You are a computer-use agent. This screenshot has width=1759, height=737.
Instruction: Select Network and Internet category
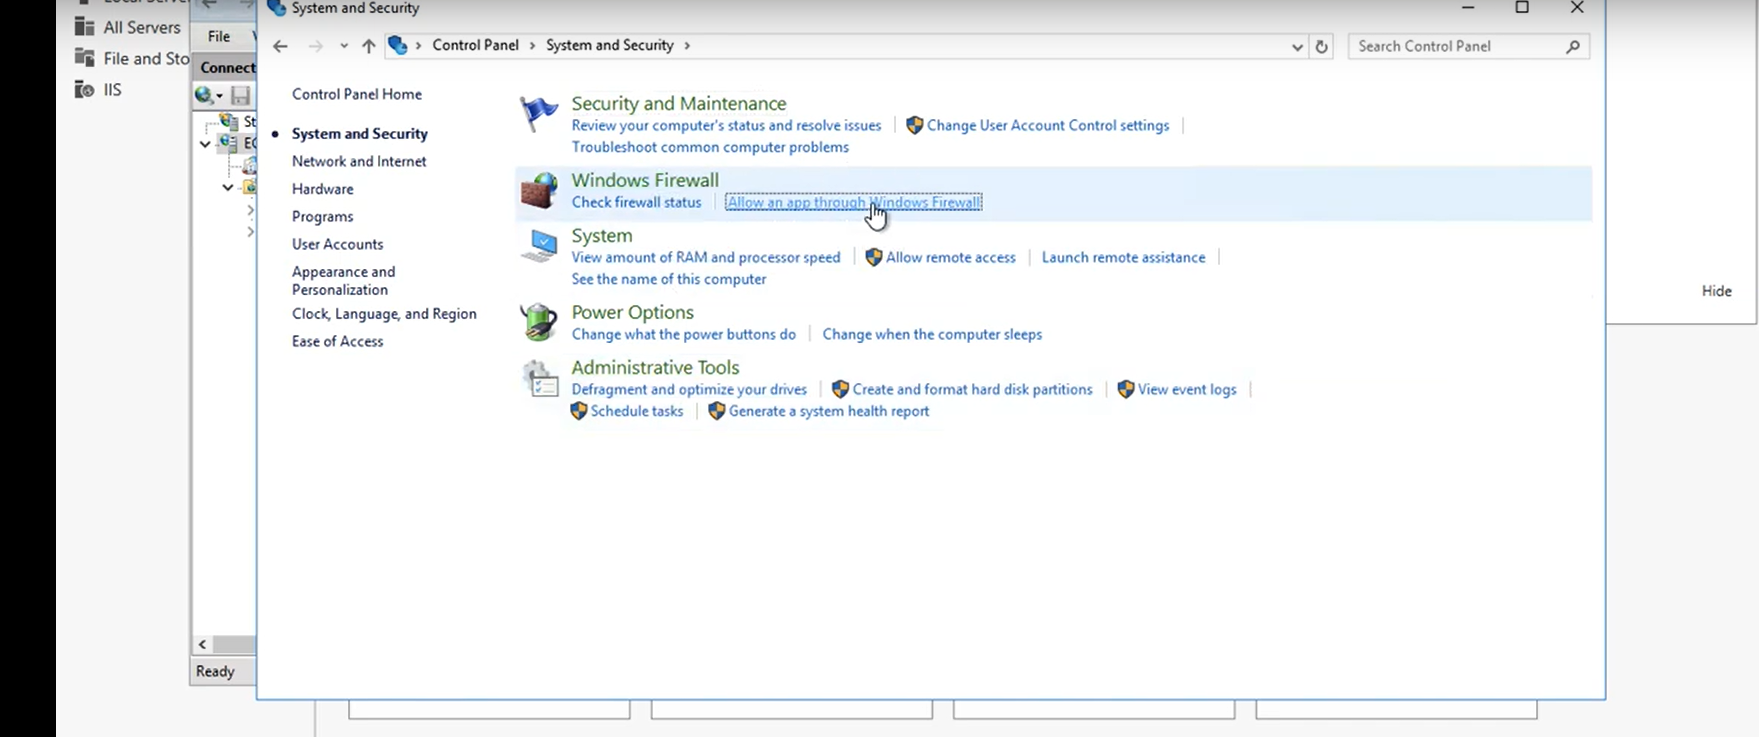click(x=359, y=161)
